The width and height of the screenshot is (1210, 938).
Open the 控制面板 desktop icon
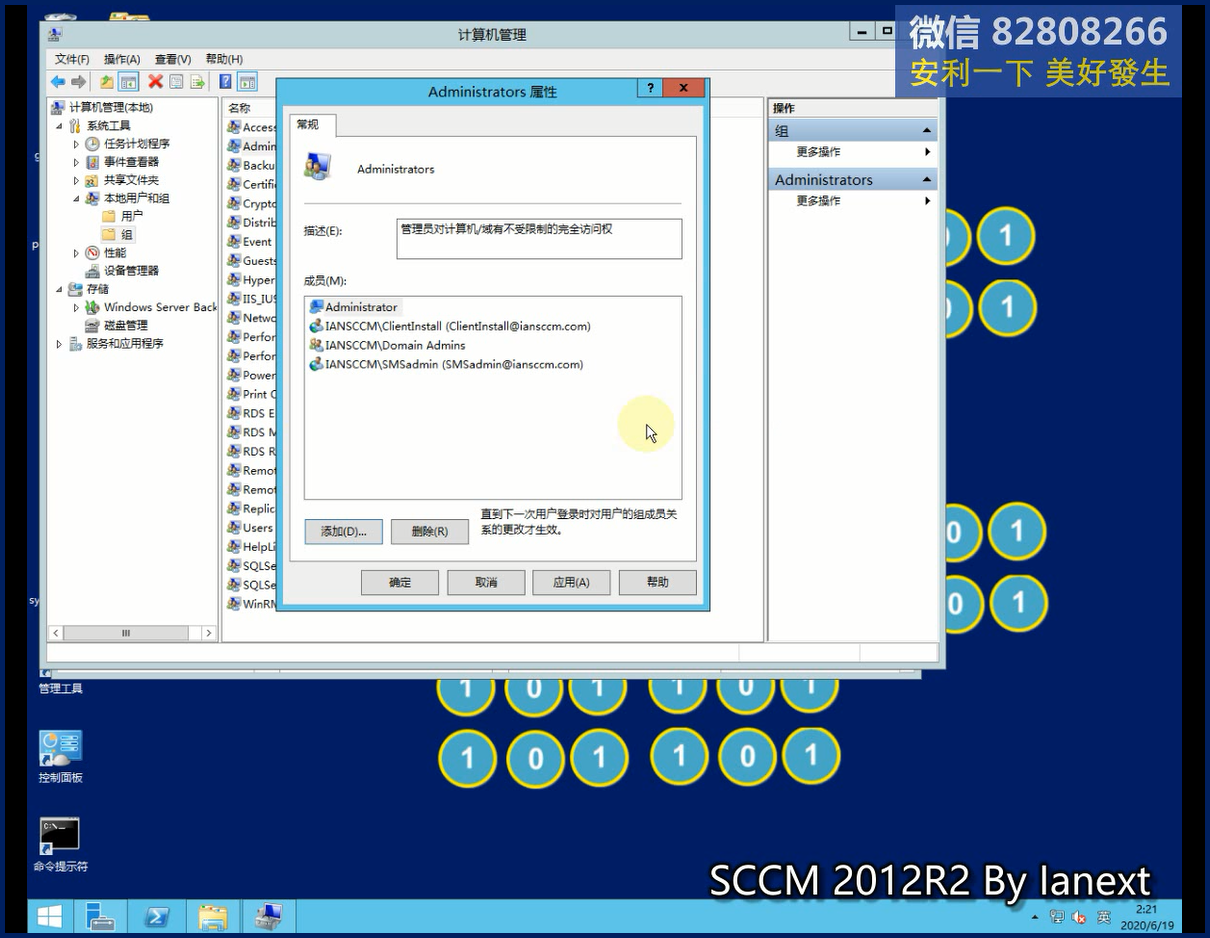pos(60,757)
